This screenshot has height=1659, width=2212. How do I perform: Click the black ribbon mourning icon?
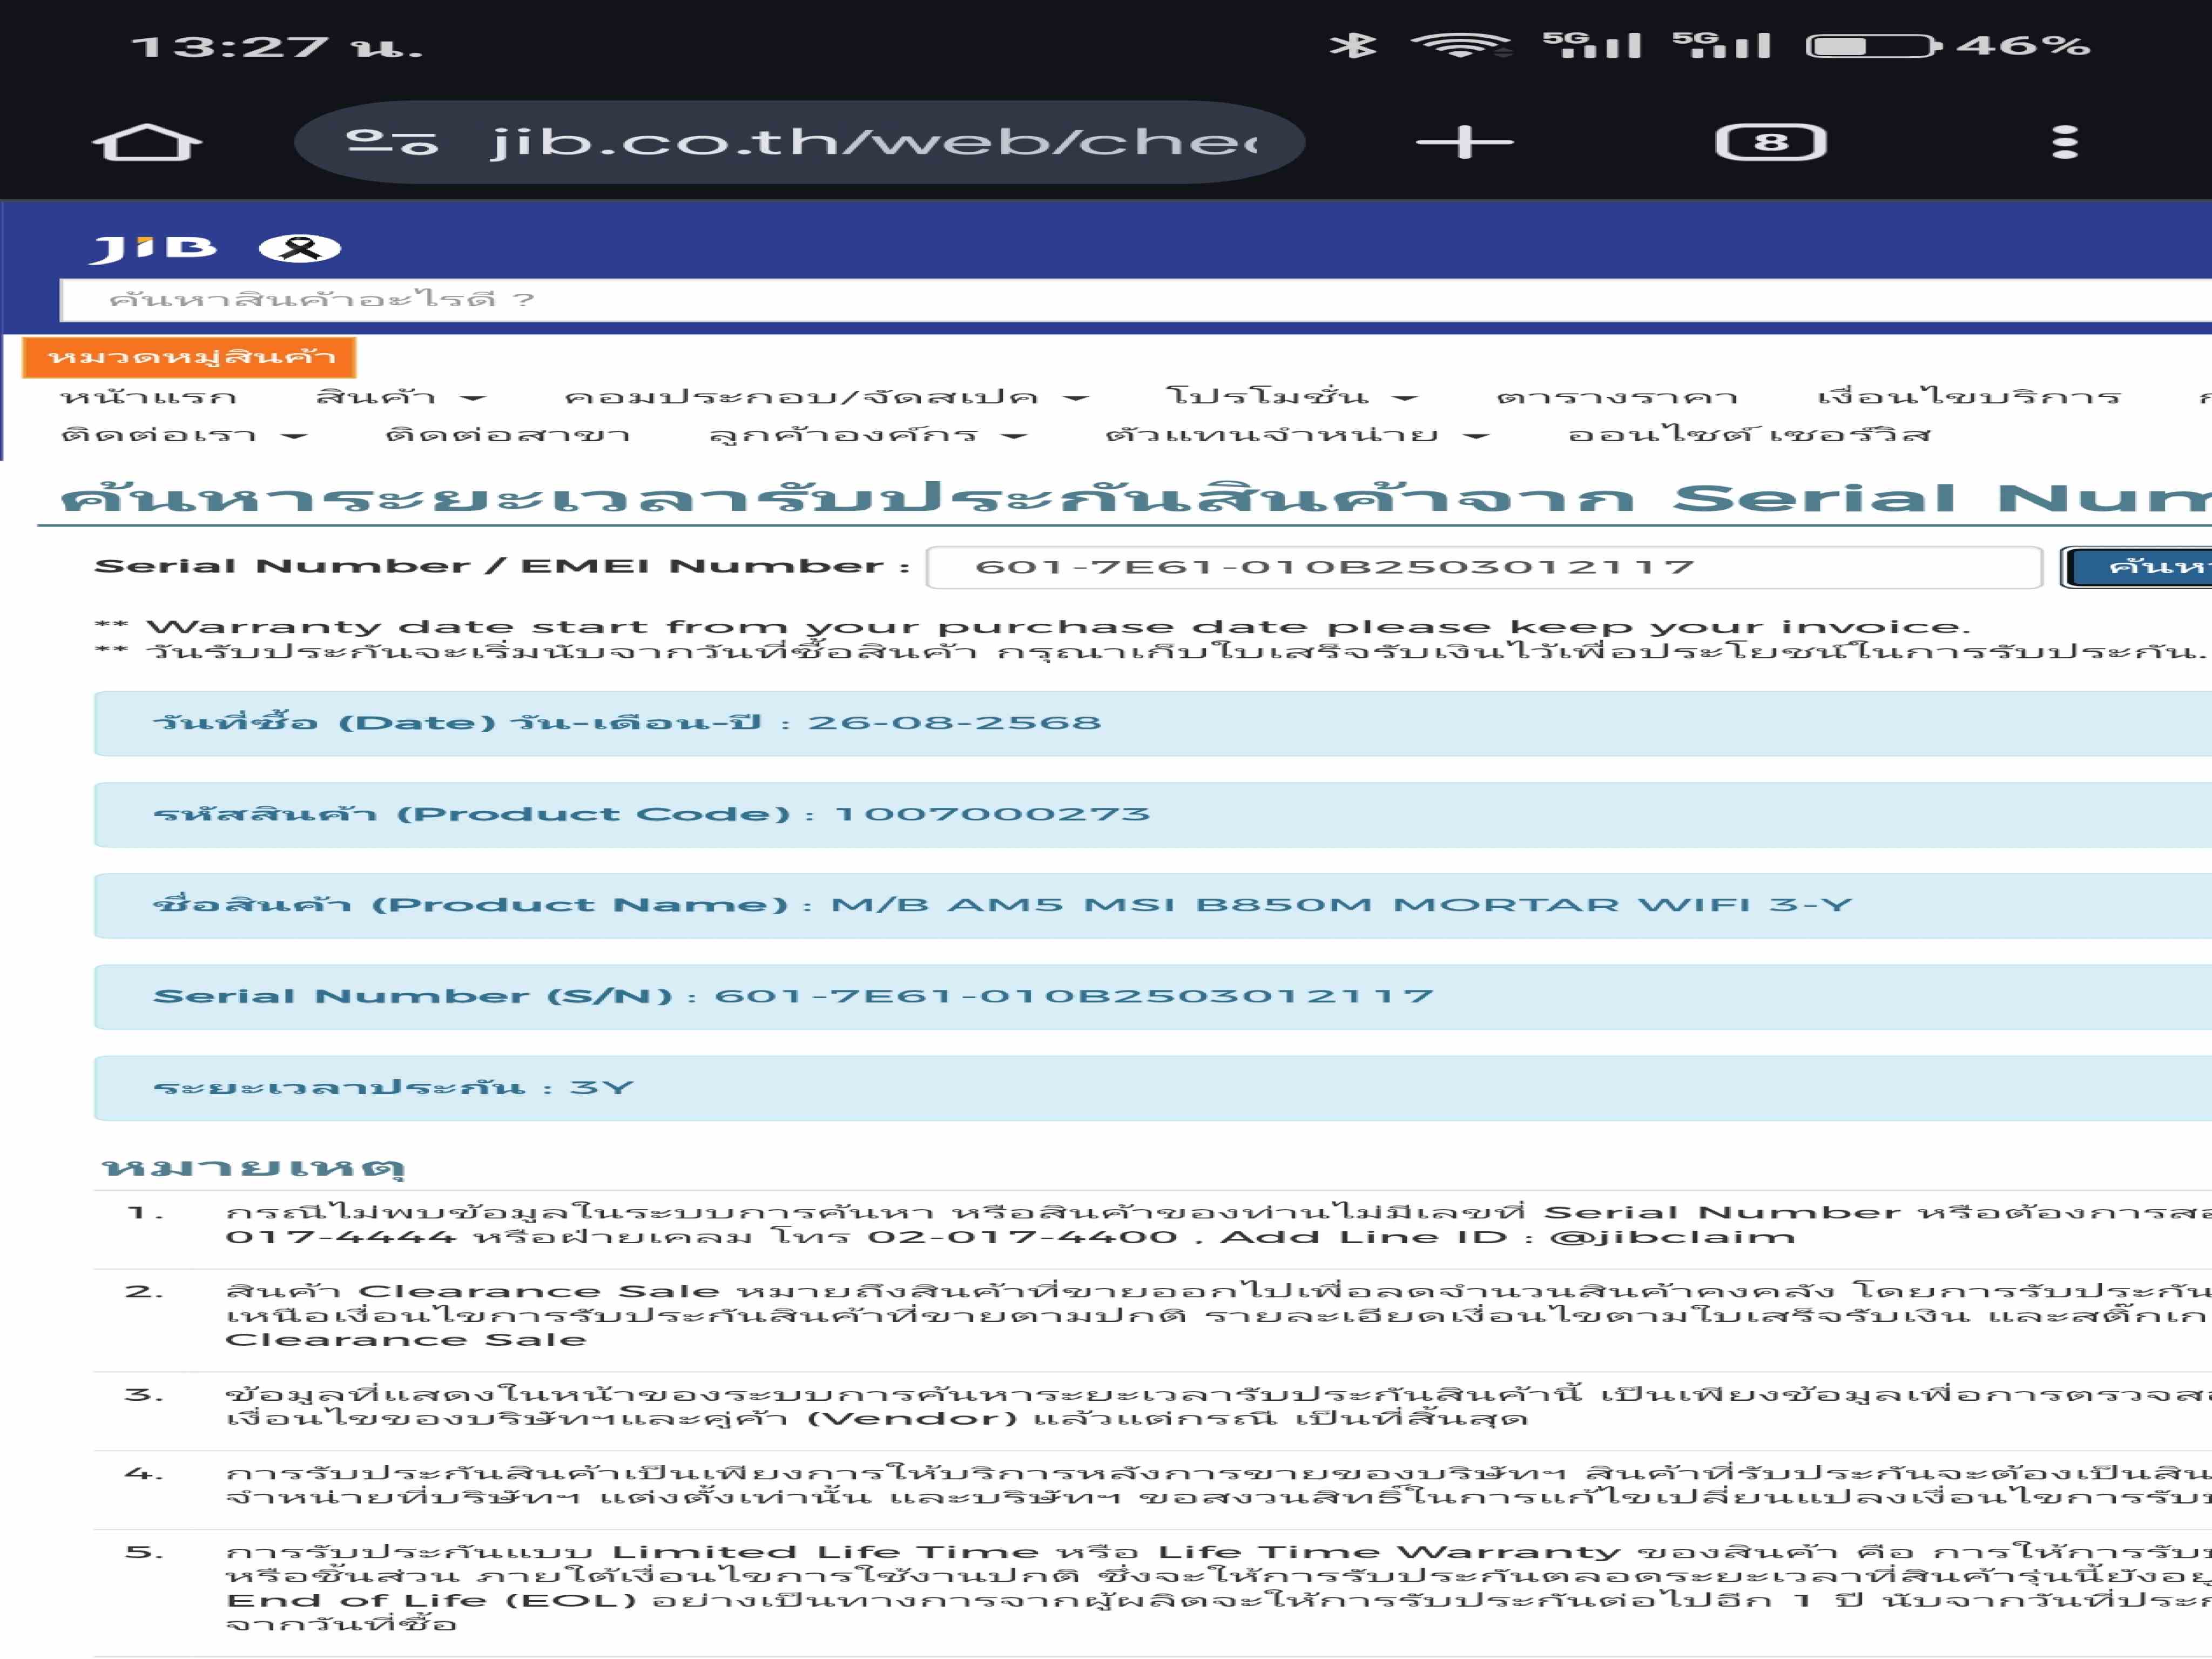click(x=299, y=248)
